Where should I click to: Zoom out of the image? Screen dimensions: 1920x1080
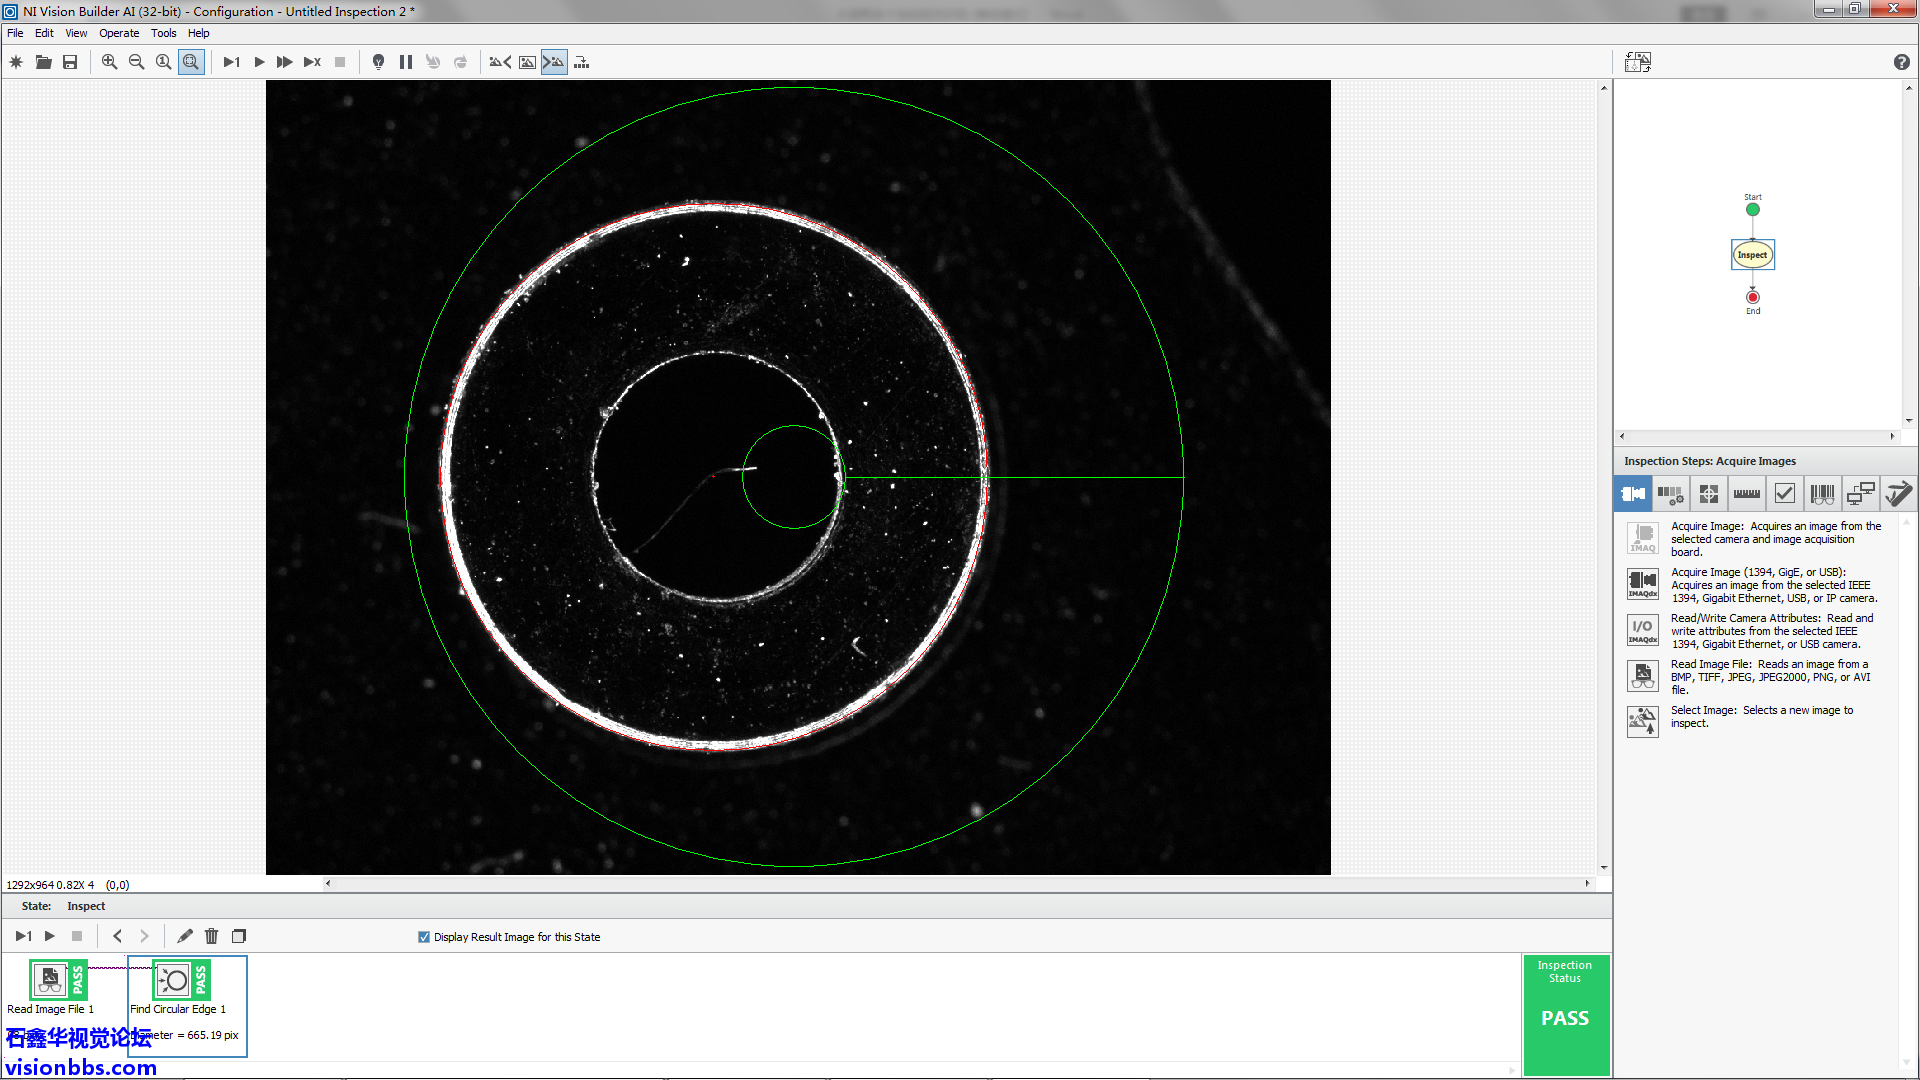[136, 62]
